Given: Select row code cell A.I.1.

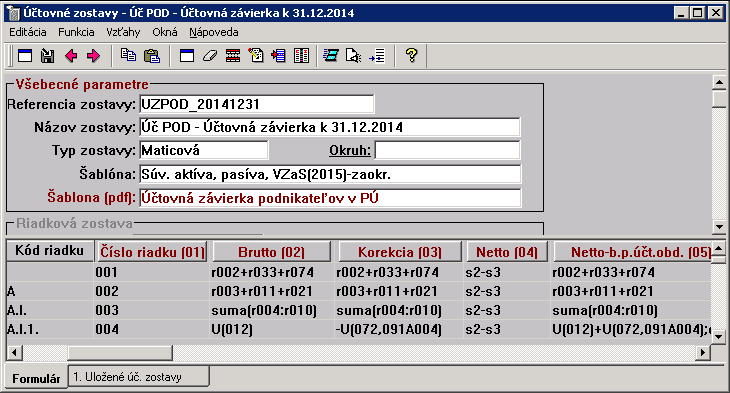Looking at the screenshot, I should pos(49,329).
